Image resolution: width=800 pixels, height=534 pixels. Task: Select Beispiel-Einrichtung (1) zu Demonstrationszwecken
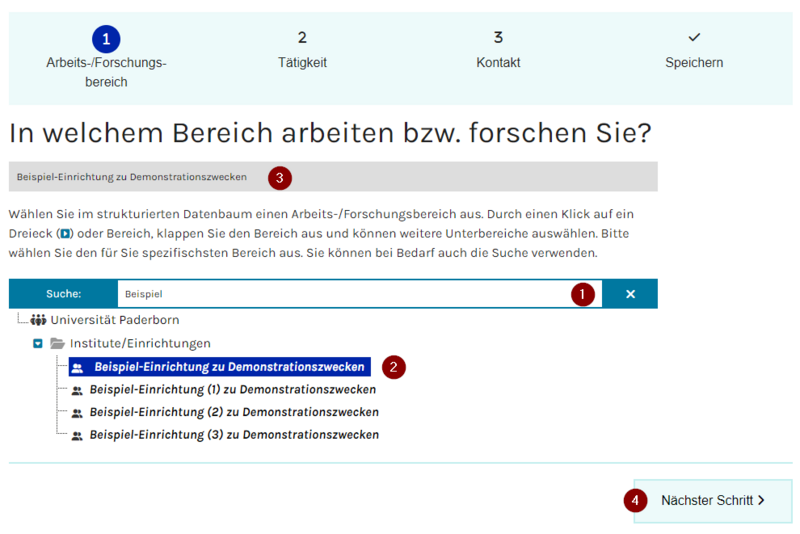tap(232, 389)
